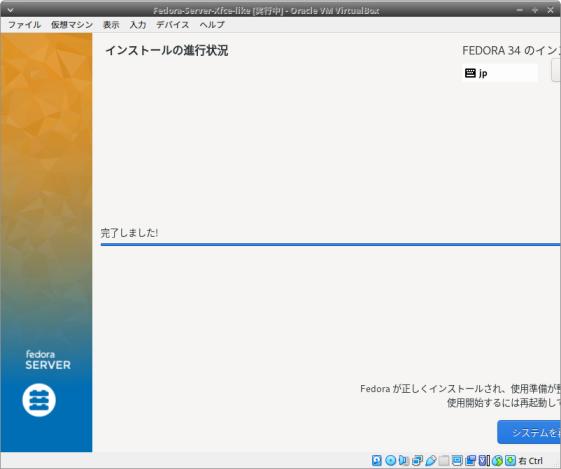Click the fedora SERVER sidebar label
This screenshot has height=469, width=561.
[48, 360]
